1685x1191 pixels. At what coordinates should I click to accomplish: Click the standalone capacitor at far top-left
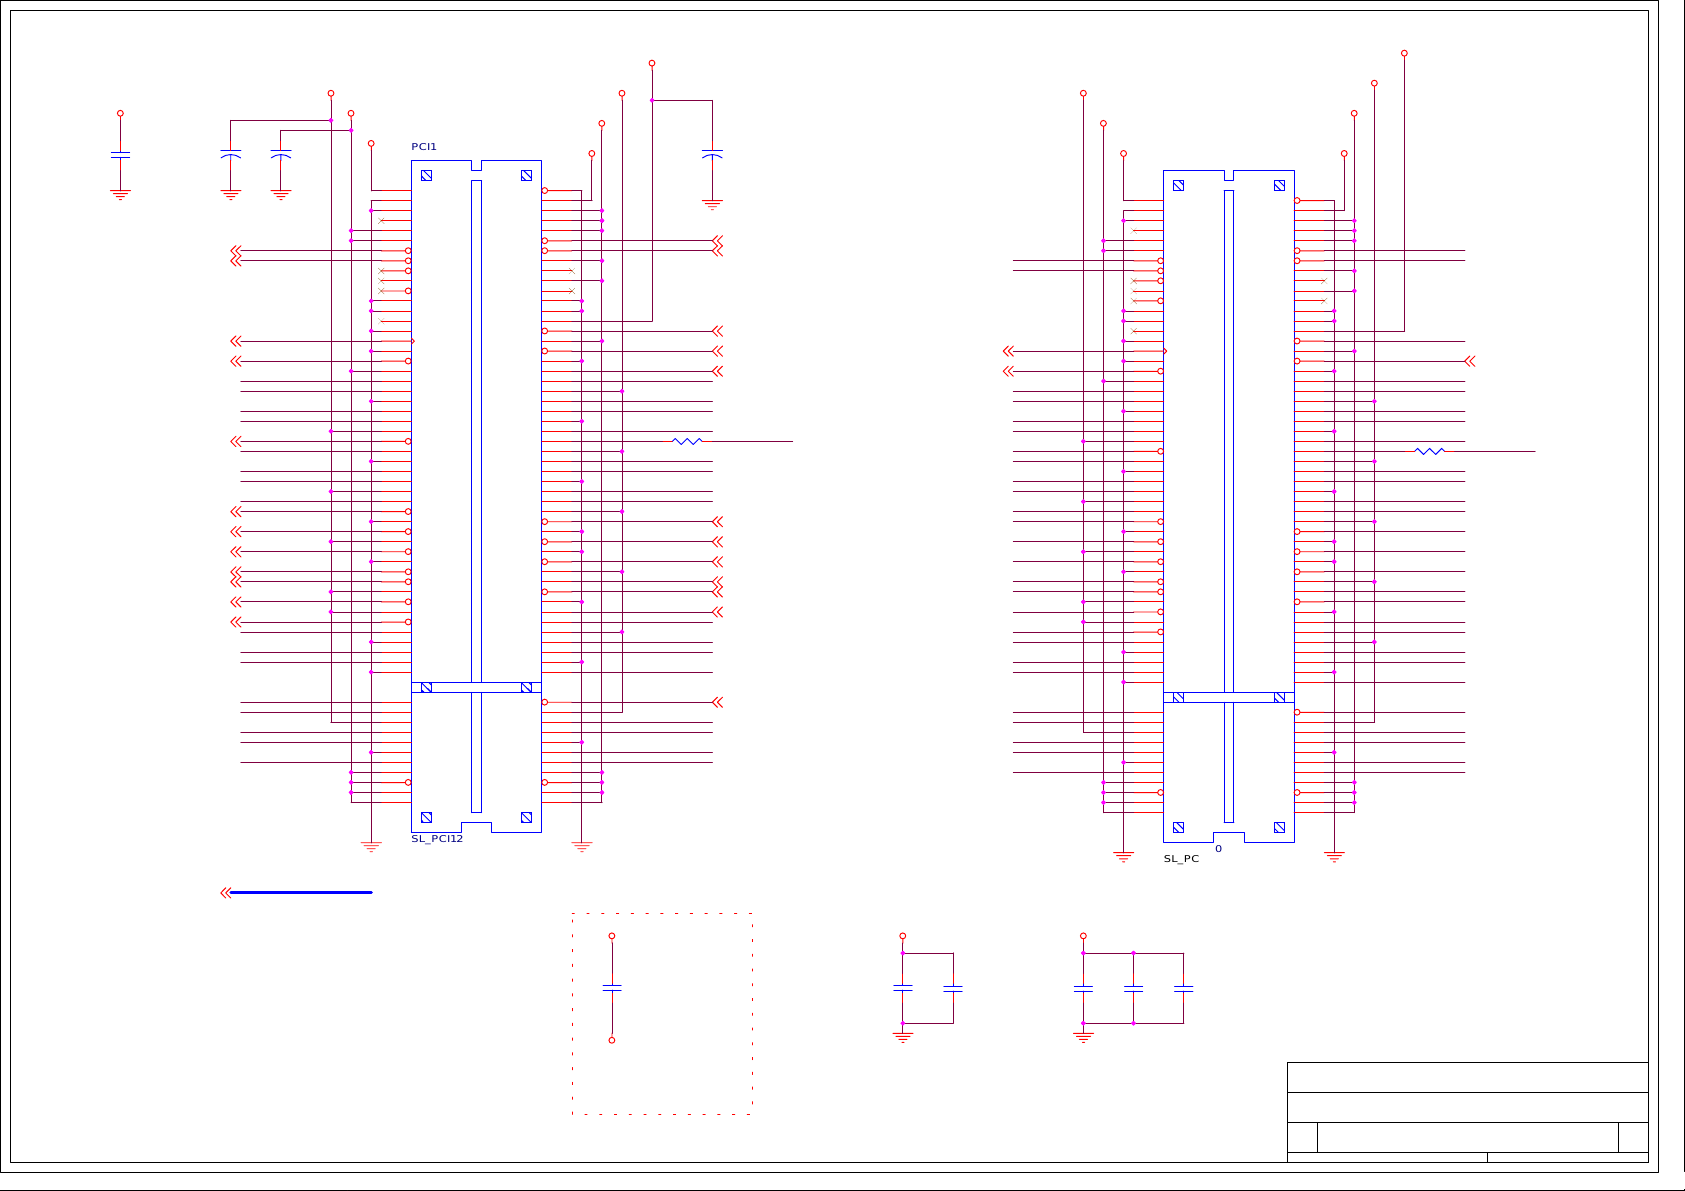coord(120,155)
